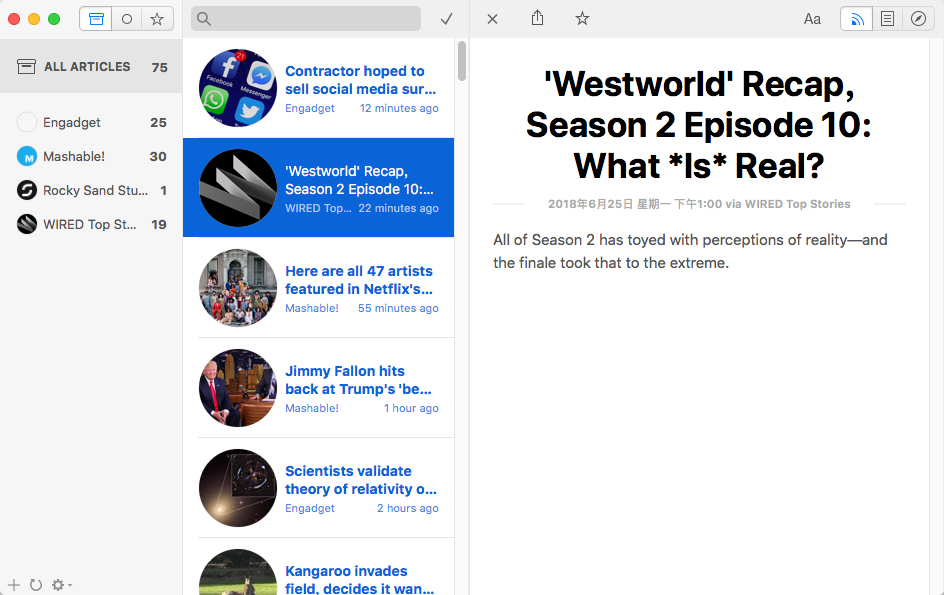Click 'Mashable!' source under Jimmy Fallon article

tap(312, 408)
